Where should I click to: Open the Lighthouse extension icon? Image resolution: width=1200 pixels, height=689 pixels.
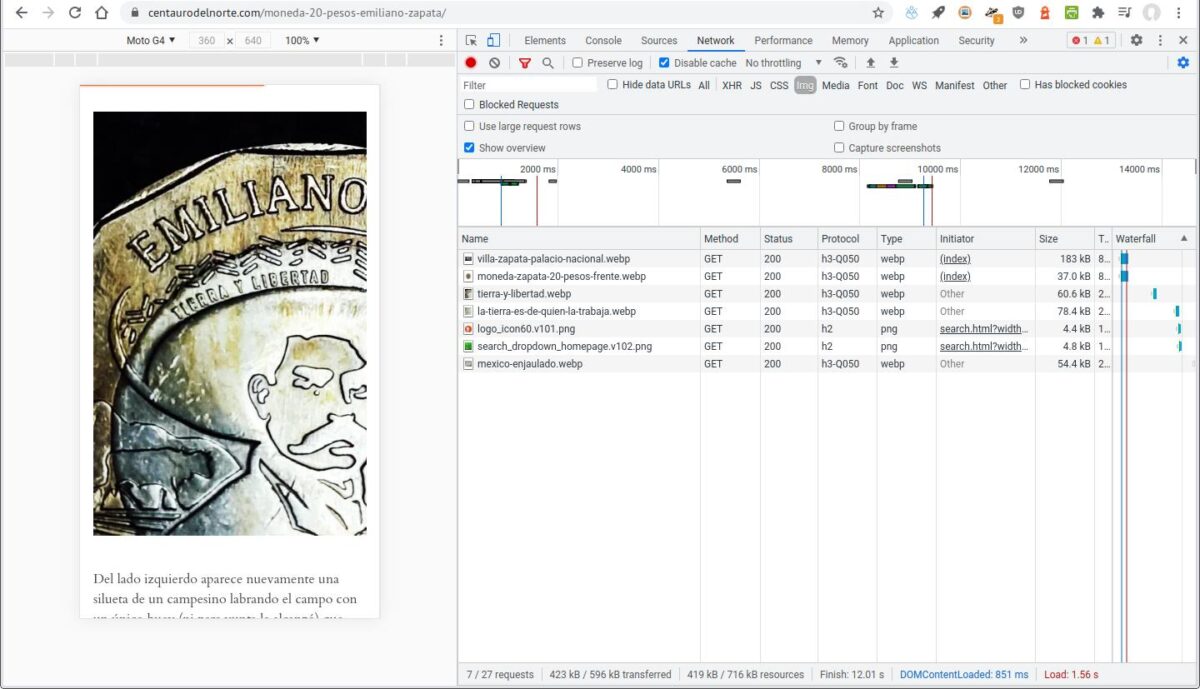(1045, 13)
